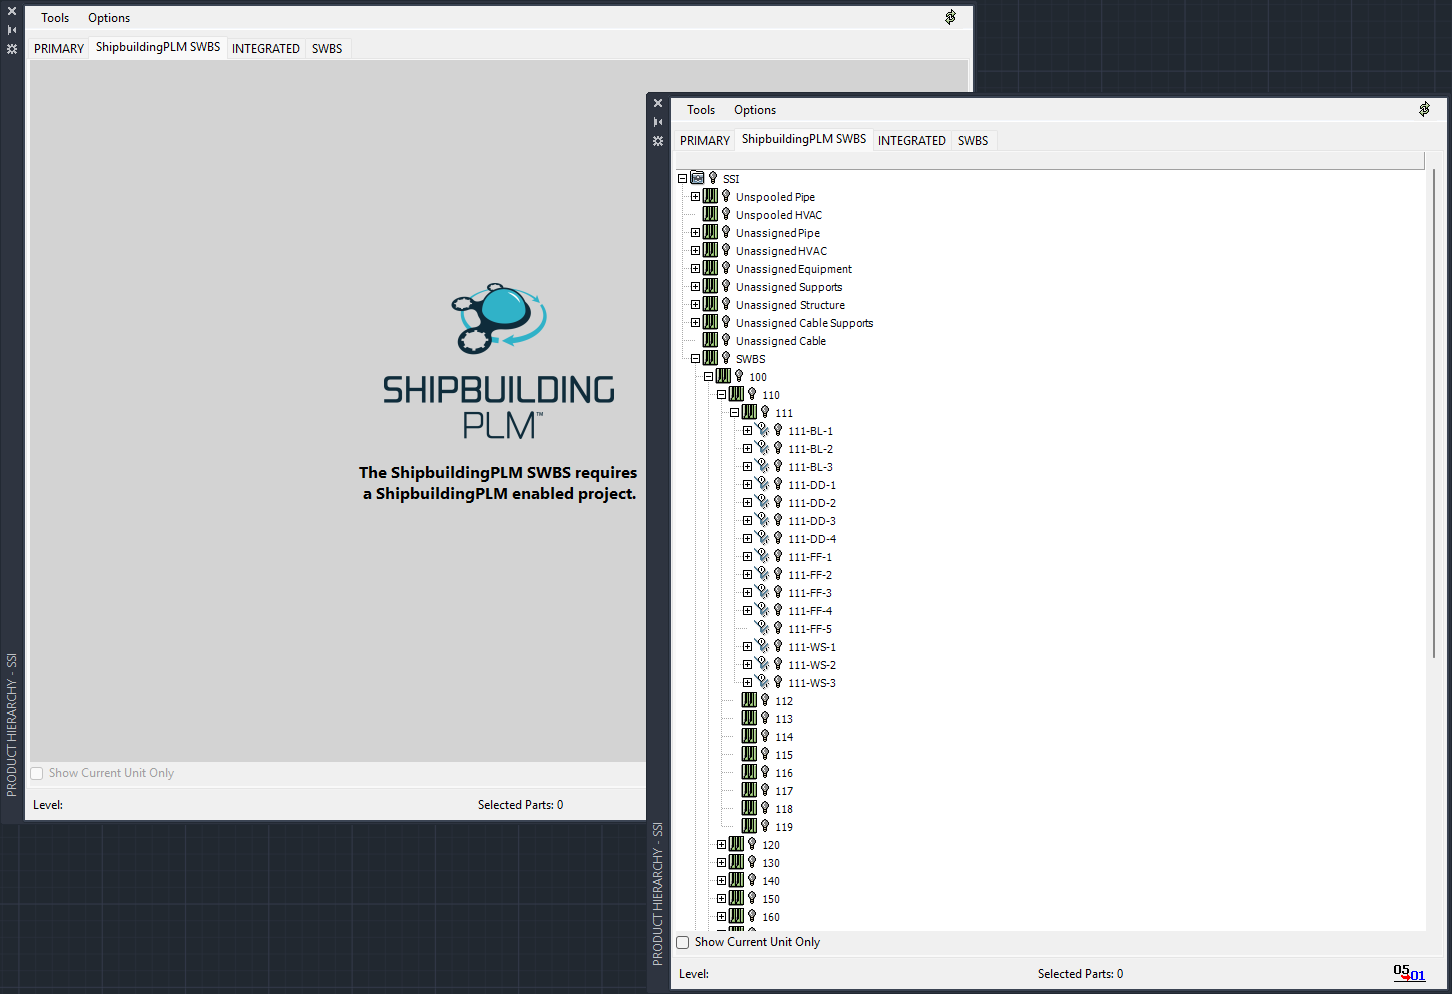Click the 05-01 renumber icon in status bar

[x=1409, y=973]
